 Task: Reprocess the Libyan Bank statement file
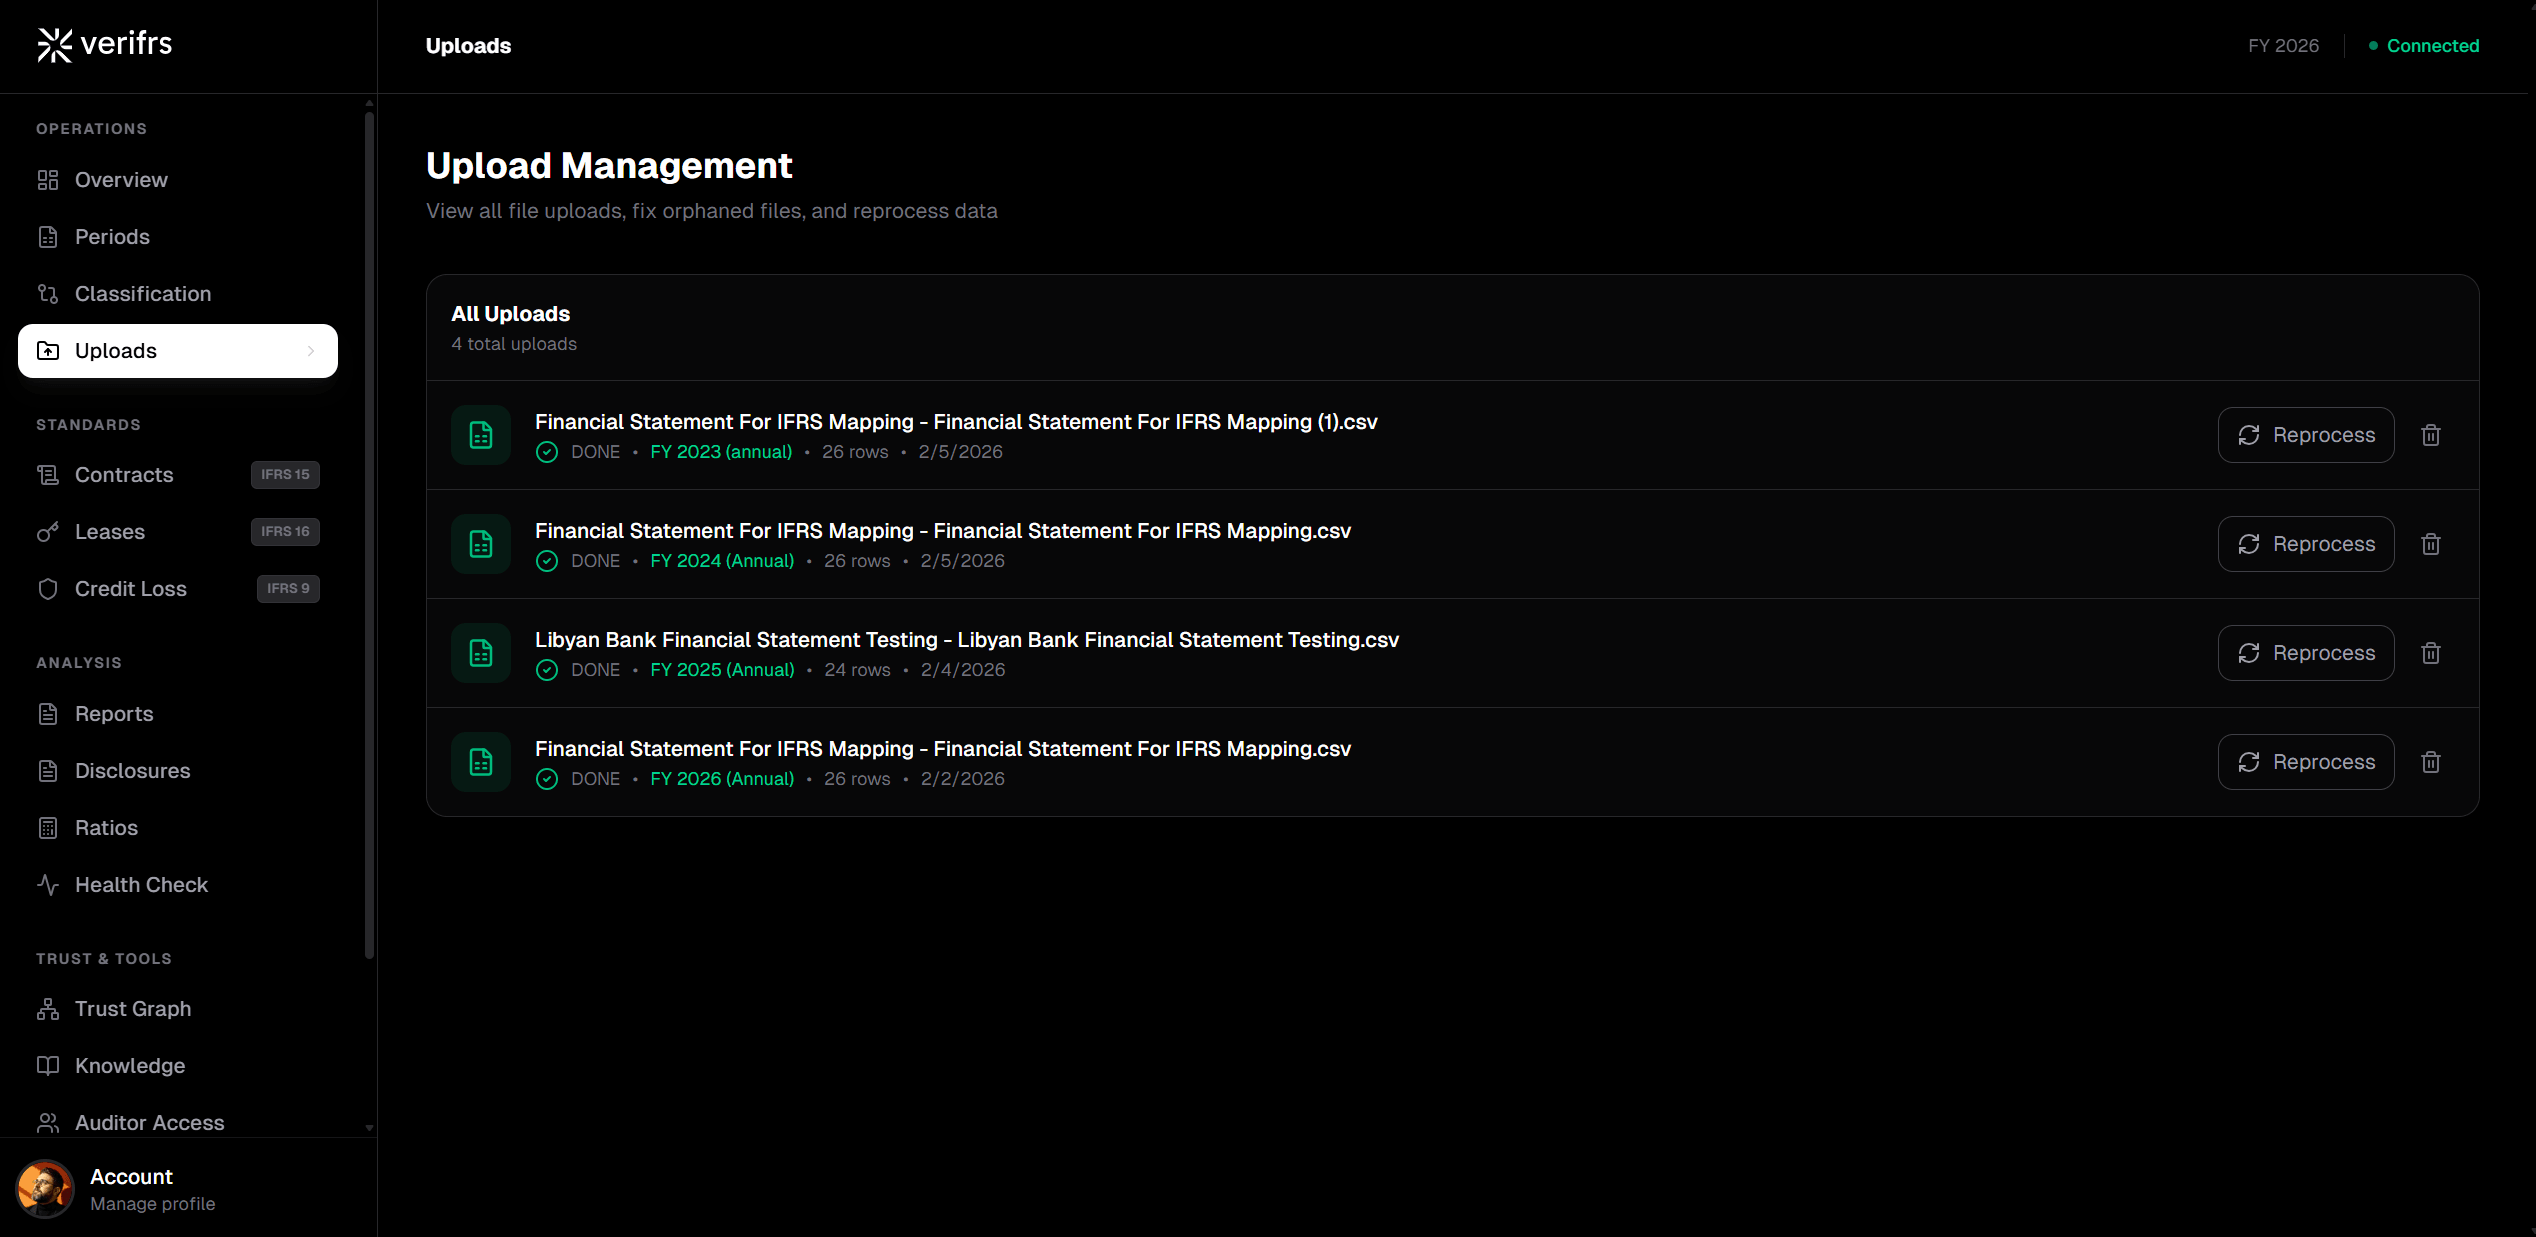2305,653
